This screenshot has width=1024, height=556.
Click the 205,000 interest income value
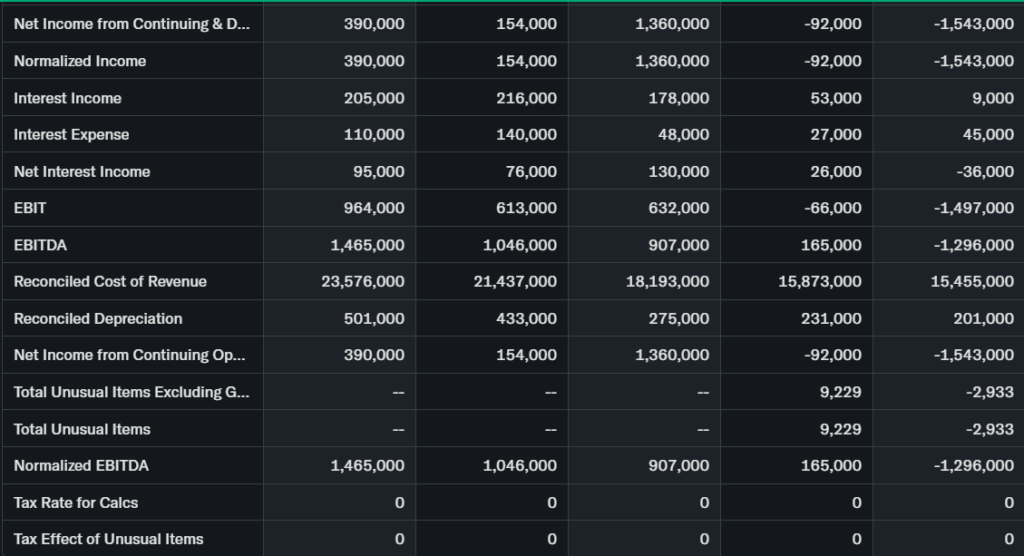(373, 98)
